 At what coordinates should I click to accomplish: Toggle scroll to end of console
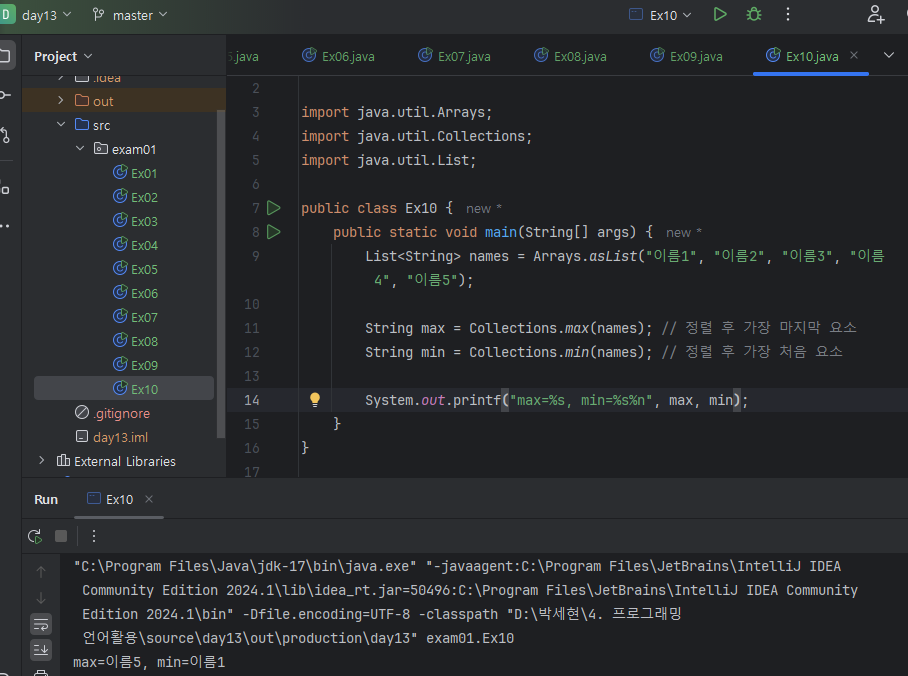pyautogui.click(x=41, y=650)
